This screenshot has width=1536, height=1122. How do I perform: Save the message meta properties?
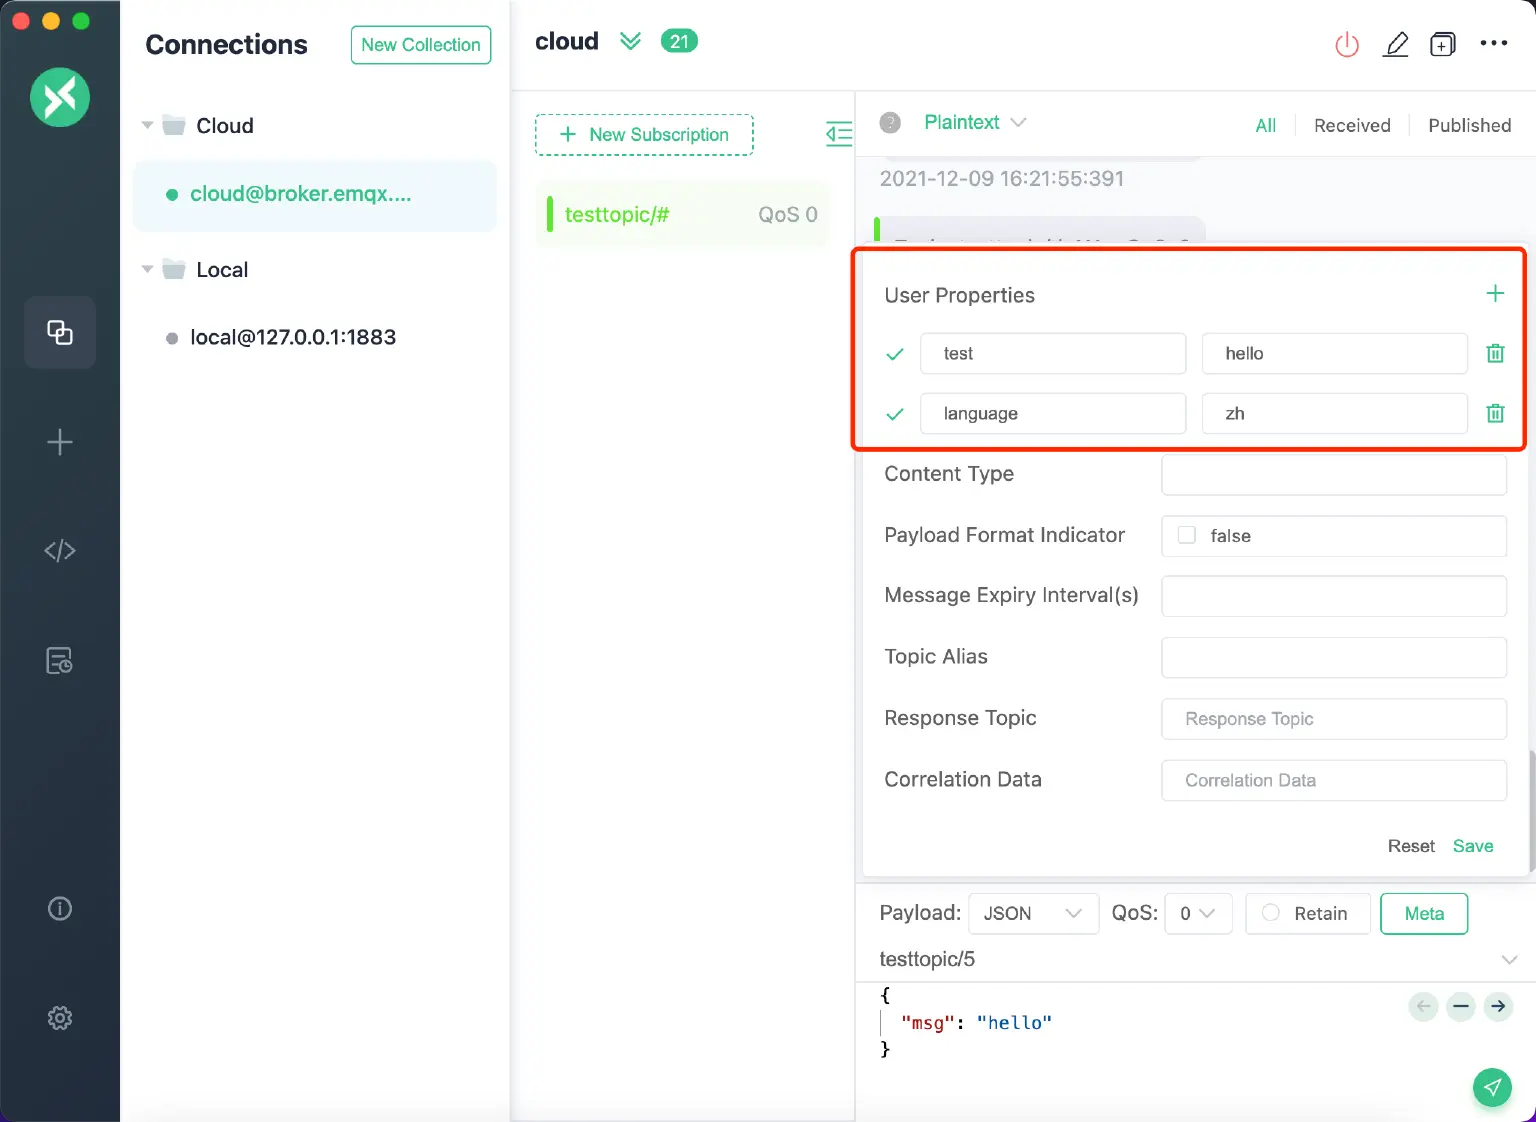[x=1472, y=846]
